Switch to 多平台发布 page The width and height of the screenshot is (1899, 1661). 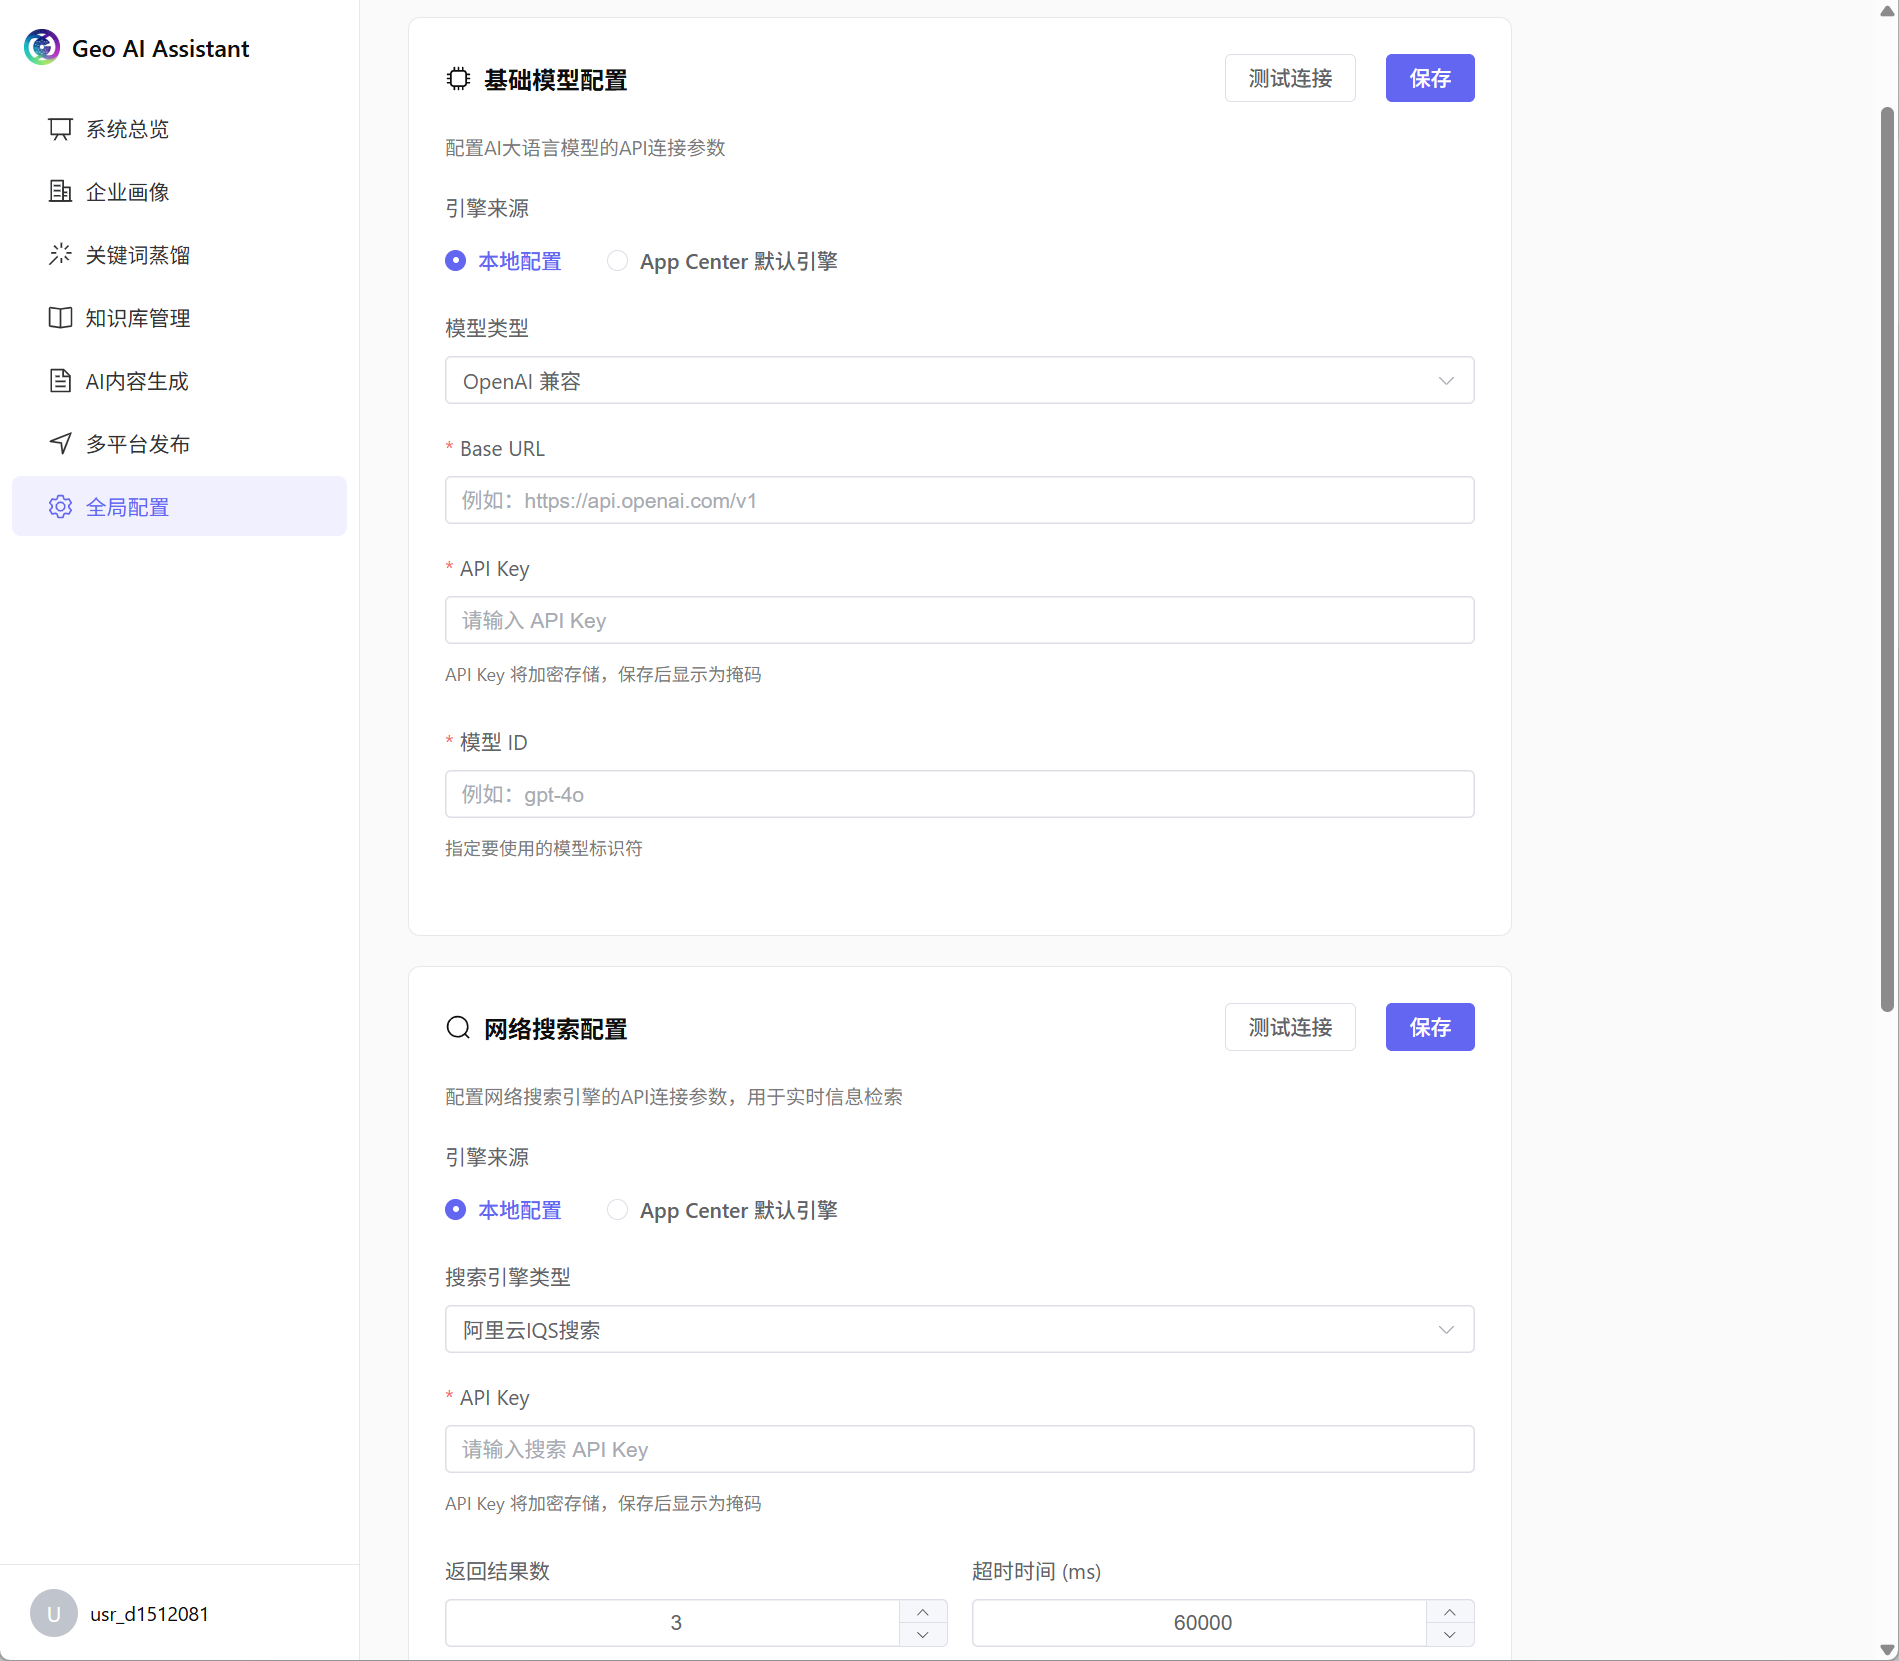(x=179, y=444)
